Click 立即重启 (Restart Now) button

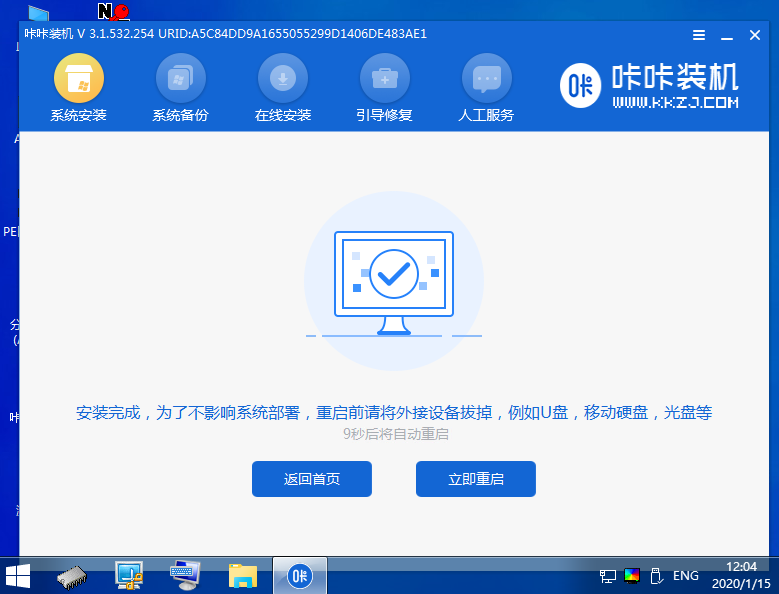tap(476, 479)
